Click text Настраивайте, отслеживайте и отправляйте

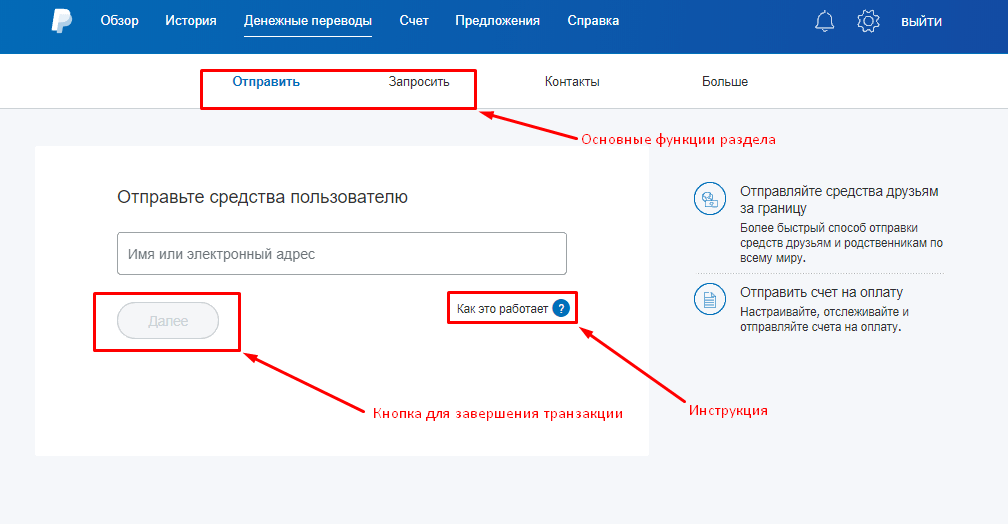click(x=824, y=319)
